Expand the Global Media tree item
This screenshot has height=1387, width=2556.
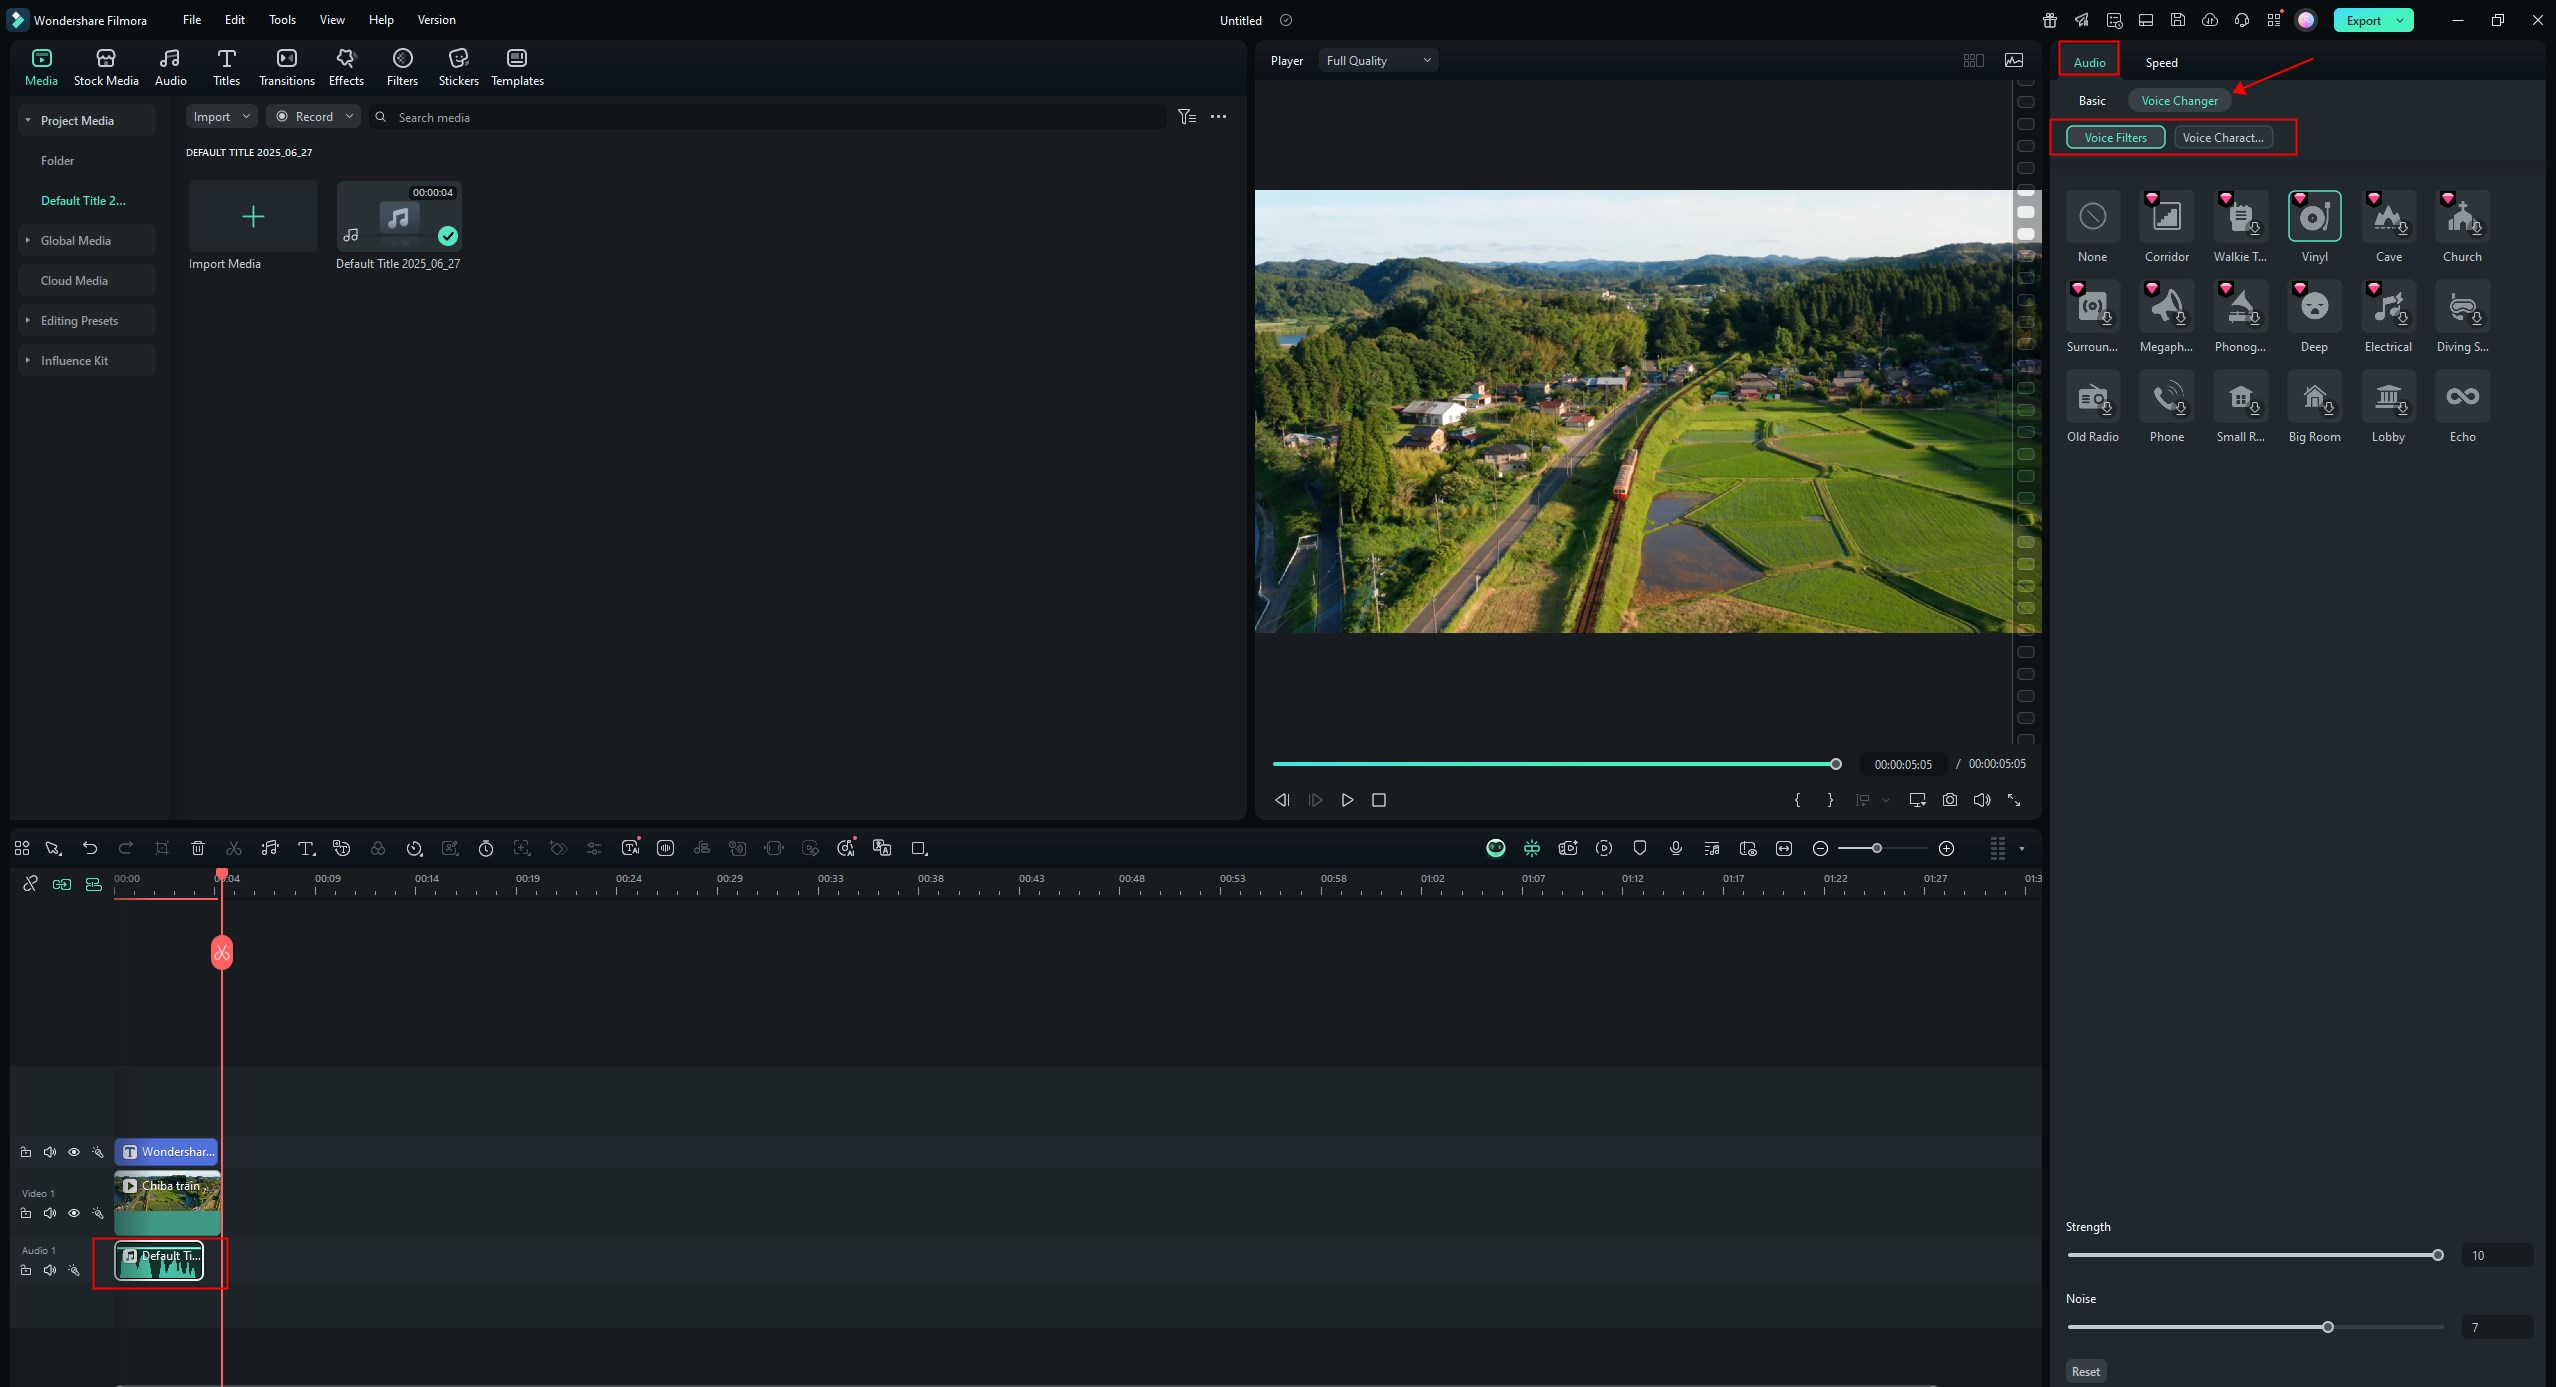(x=28, y=240)
